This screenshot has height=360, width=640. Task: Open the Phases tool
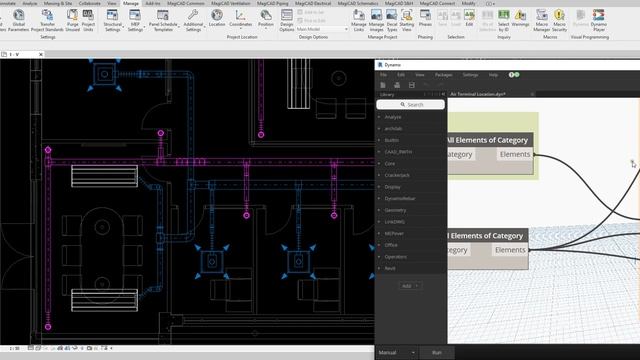click(425, 18)
